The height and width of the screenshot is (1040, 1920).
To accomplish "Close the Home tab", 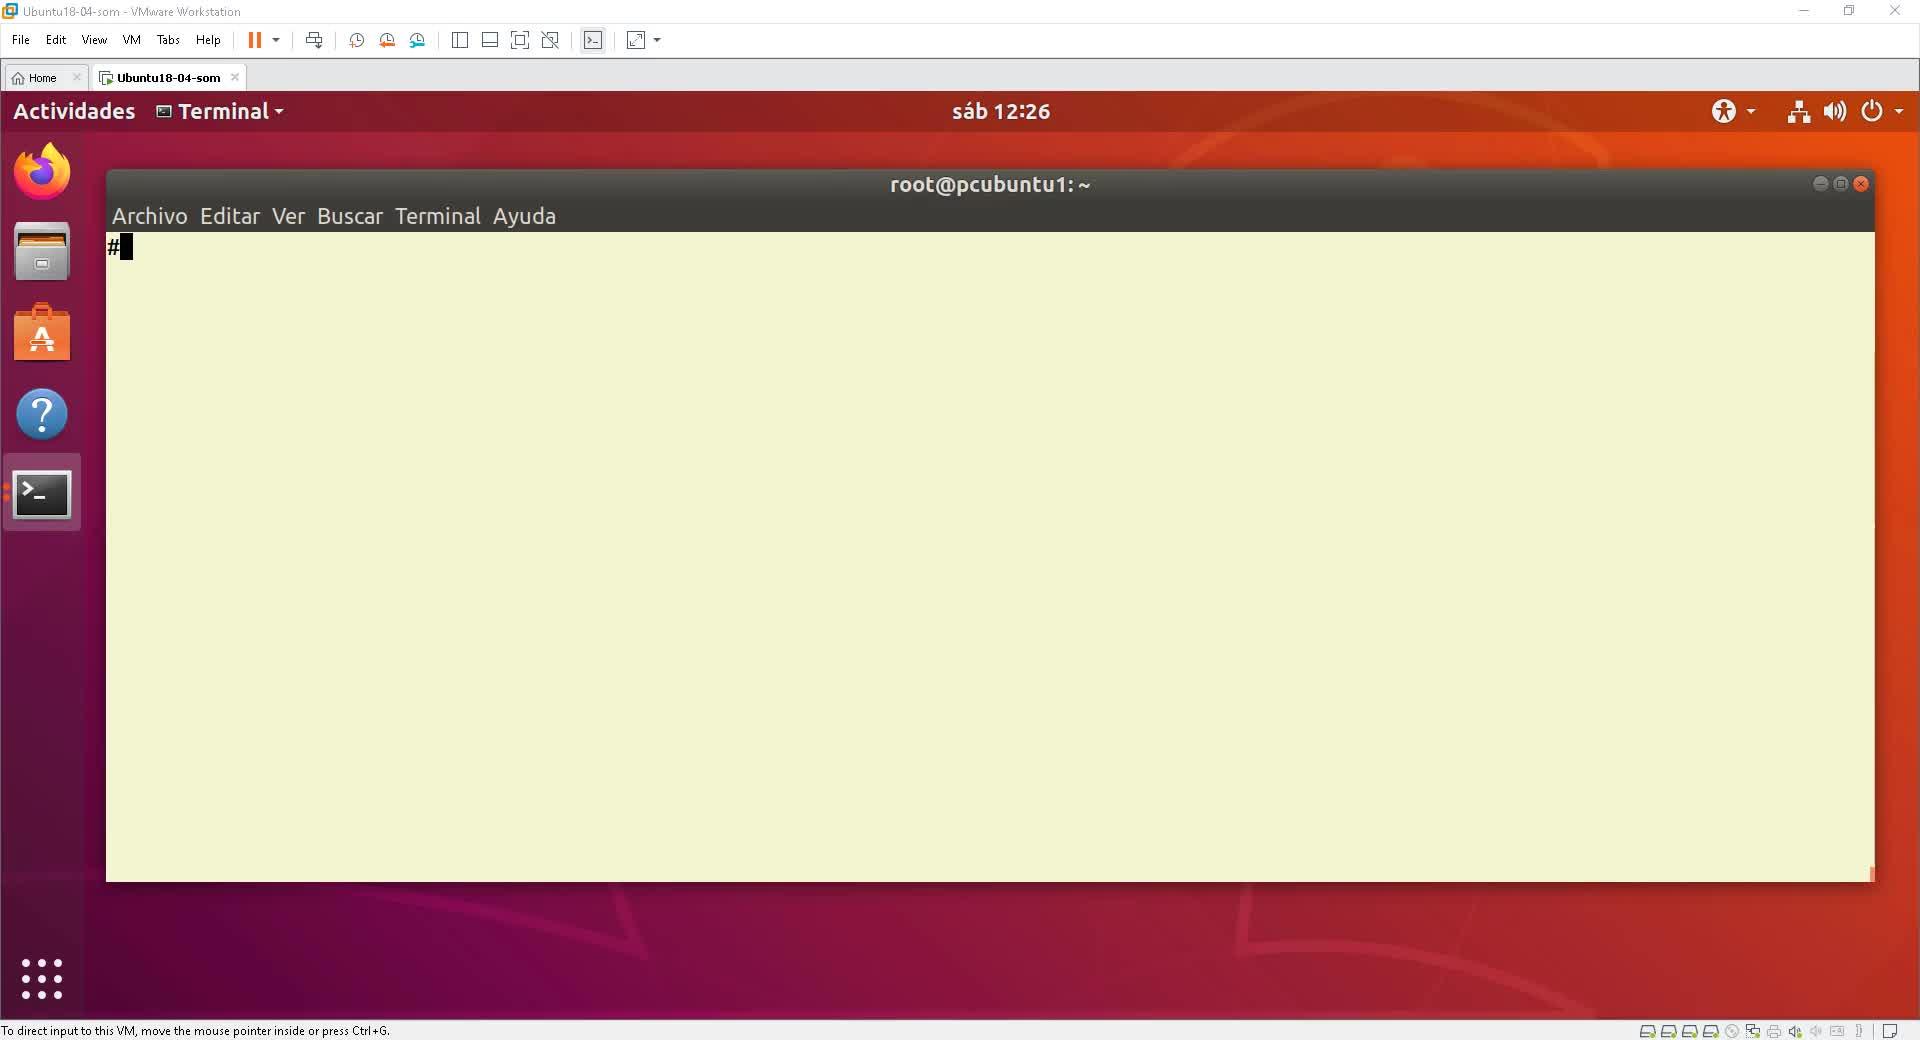I will (x=76, y=77).
